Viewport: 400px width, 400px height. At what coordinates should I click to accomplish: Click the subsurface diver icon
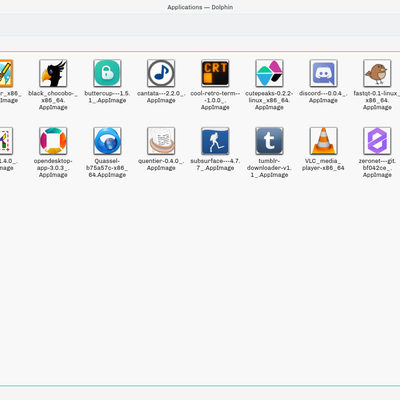tap(215, 141)
